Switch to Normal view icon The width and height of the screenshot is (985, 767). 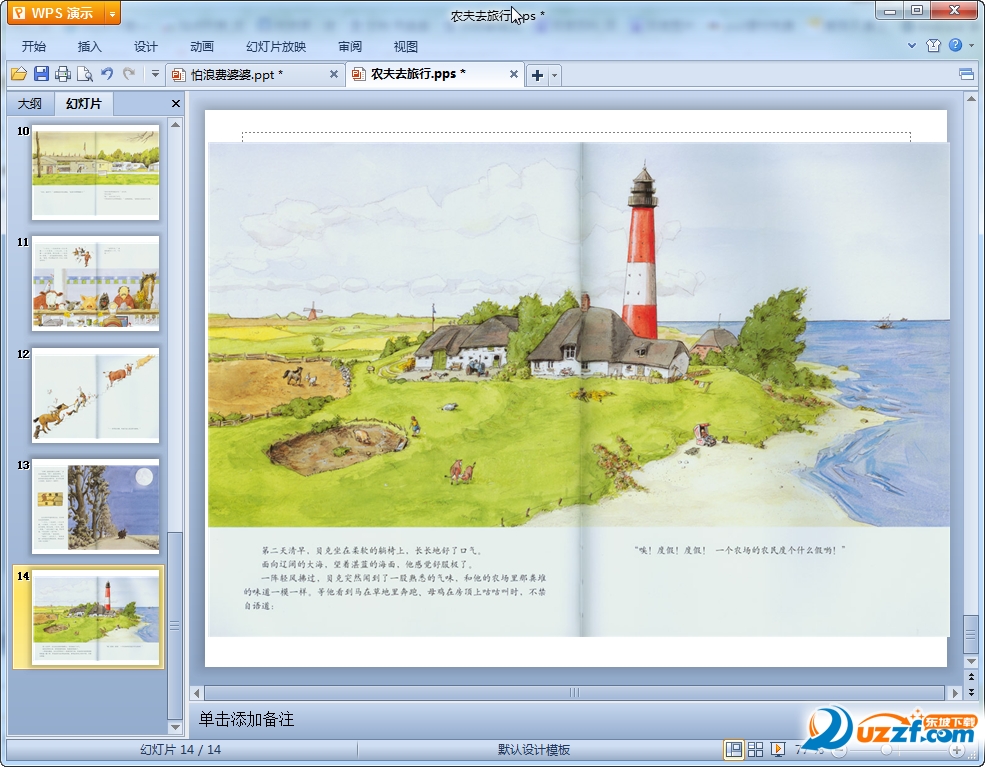(x=733, y=749)
